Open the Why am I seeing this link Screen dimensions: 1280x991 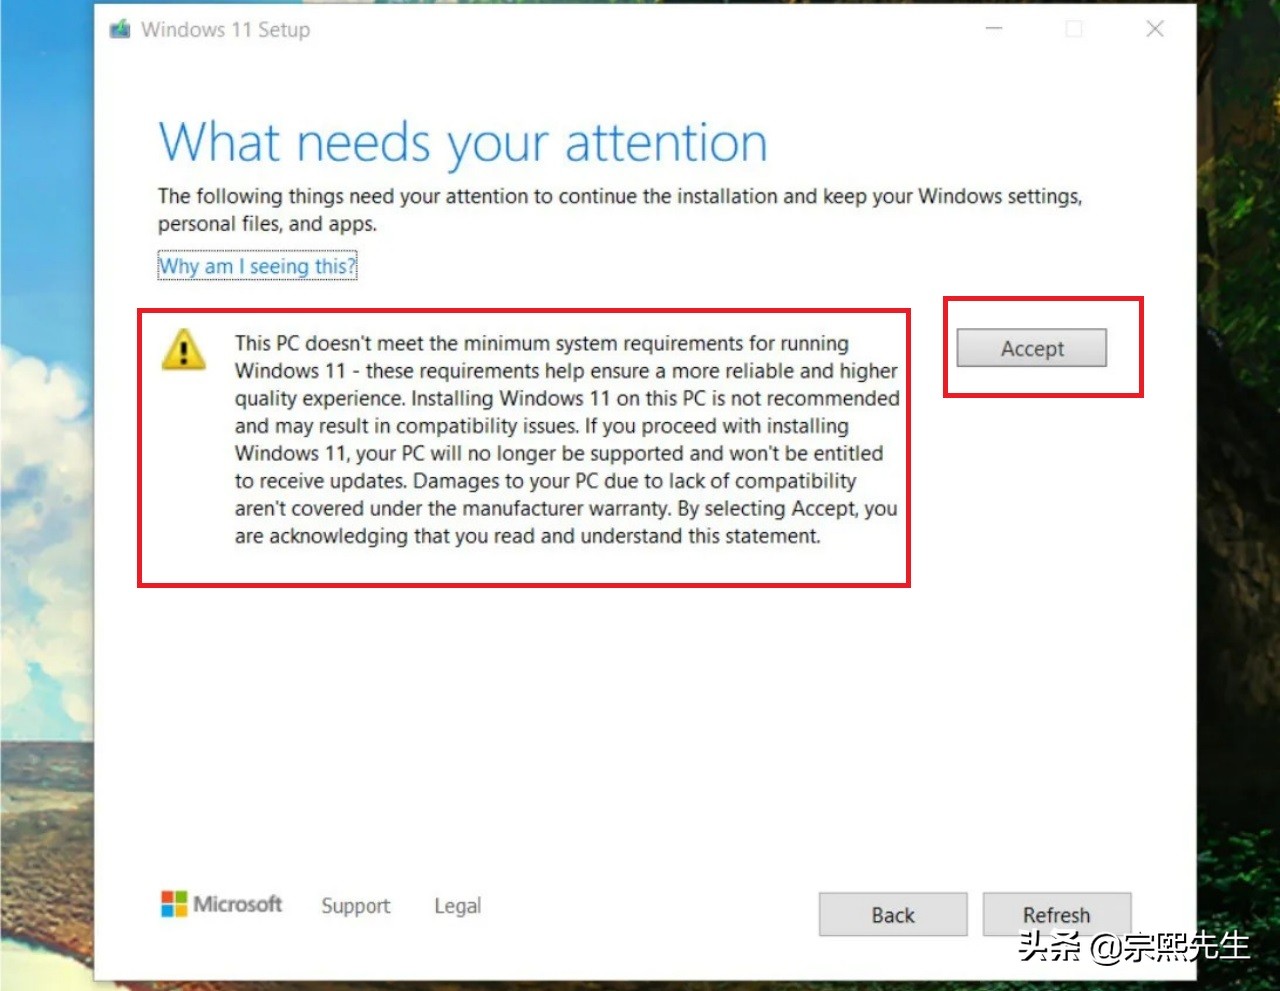[x=256, y=266]
